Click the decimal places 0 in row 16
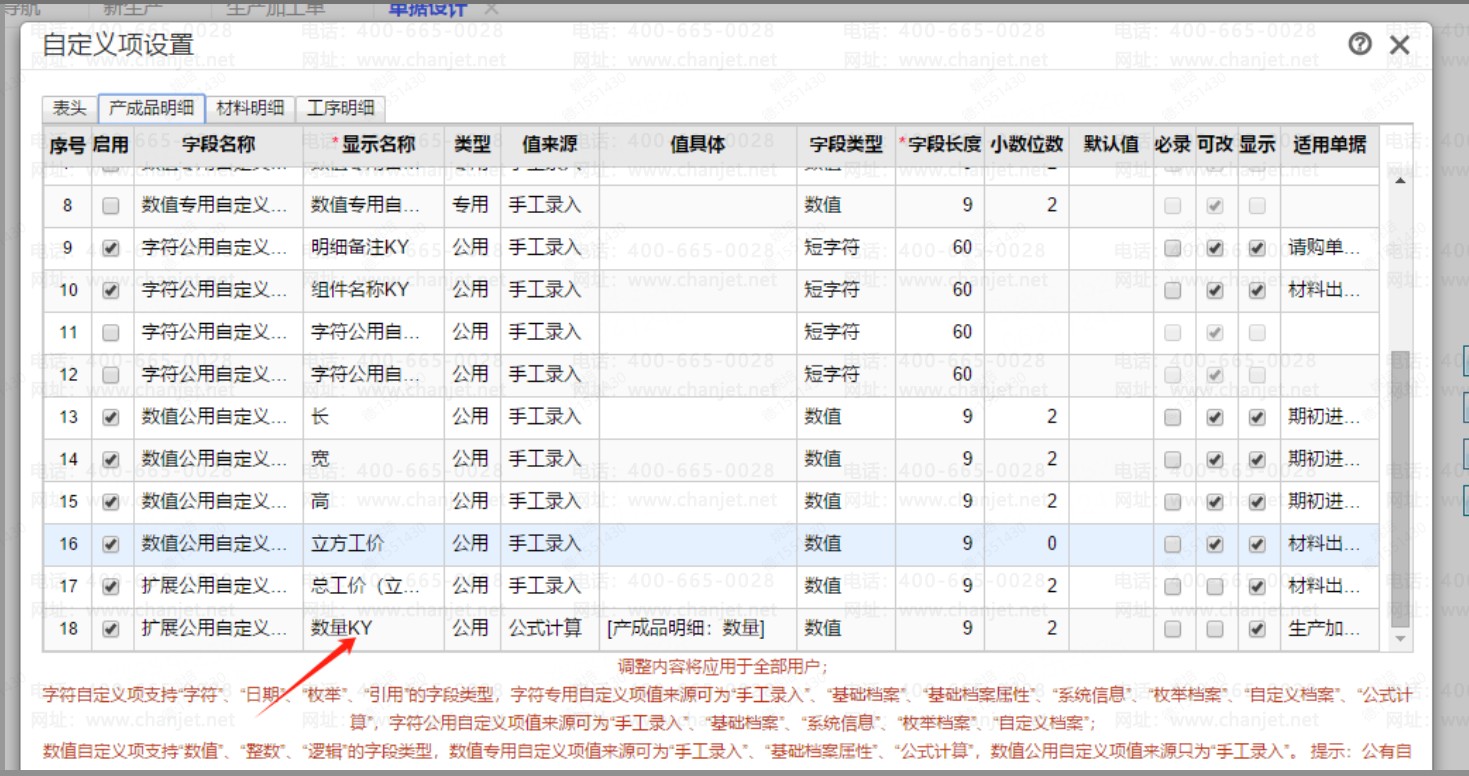This screenshot has width=1469, height=776. [x=1027, y=544]
